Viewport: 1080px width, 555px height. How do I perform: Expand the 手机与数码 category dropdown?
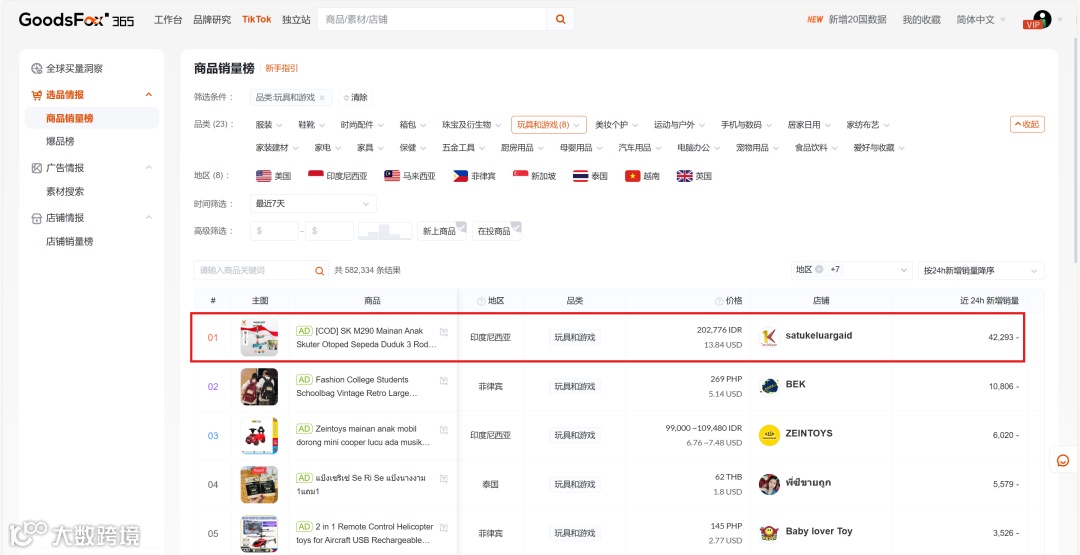pos(746,125)
